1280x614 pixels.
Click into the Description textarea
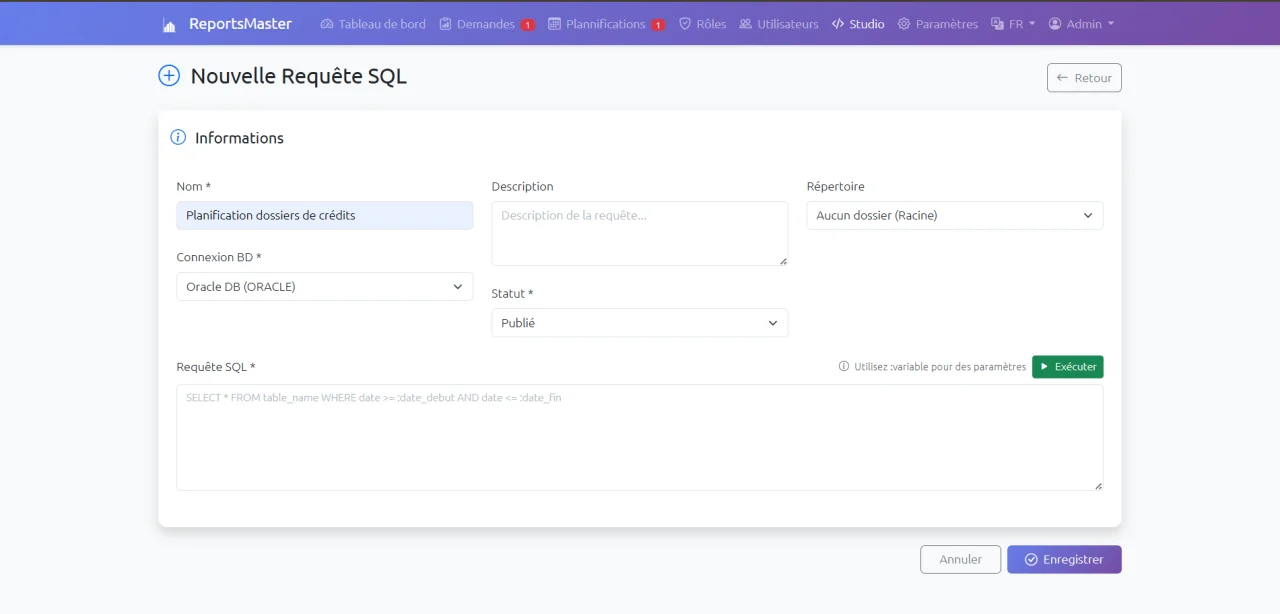[640, 234]
